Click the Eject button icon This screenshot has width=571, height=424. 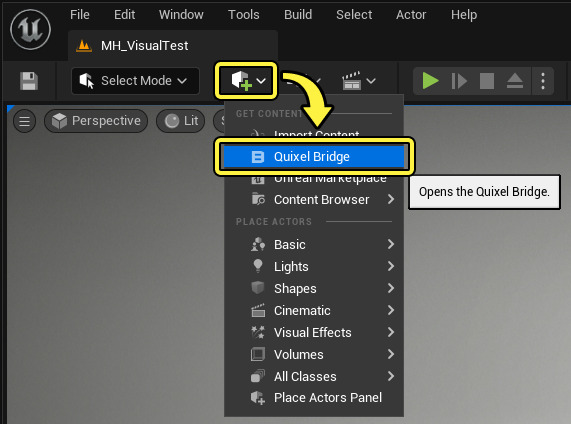coord(515,81)
